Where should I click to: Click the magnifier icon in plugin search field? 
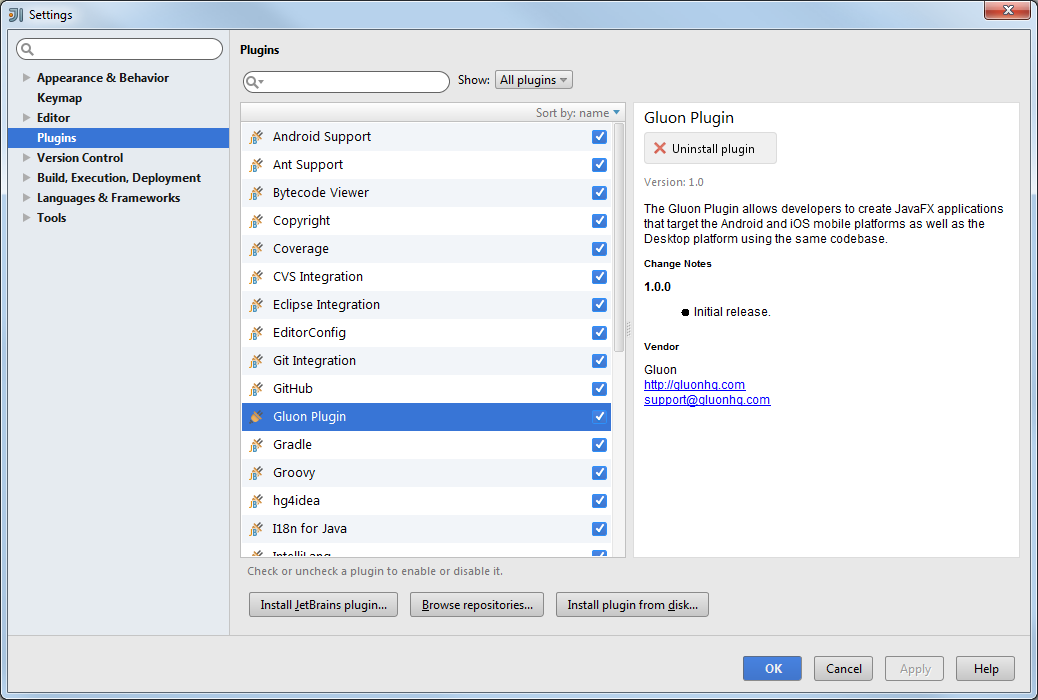[x=254, y=81]
